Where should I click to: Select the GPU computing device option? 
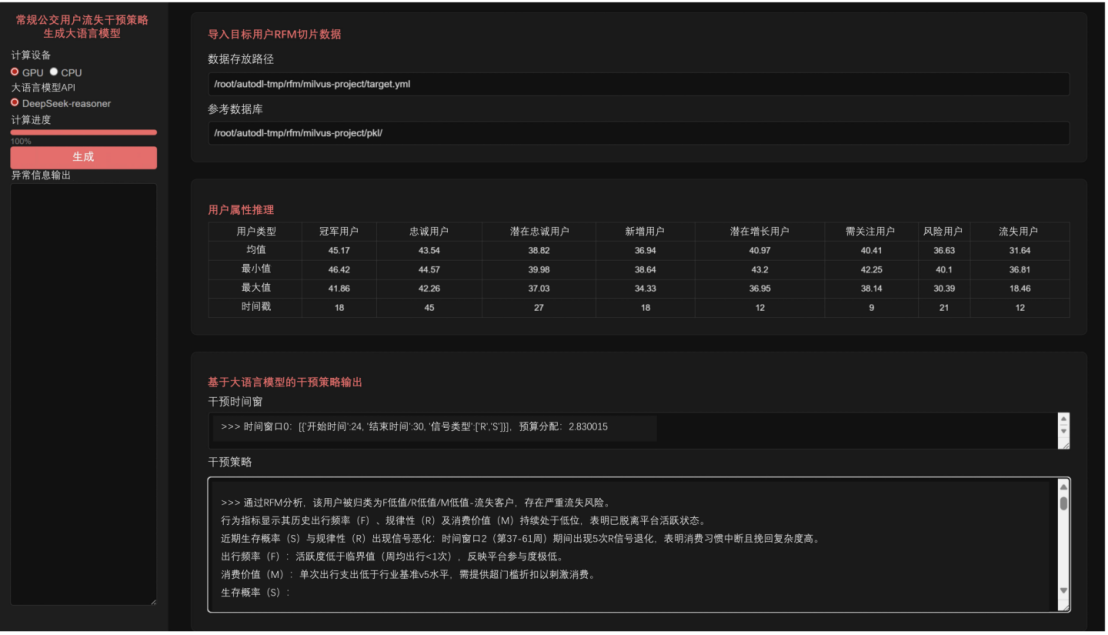(15, 72)
